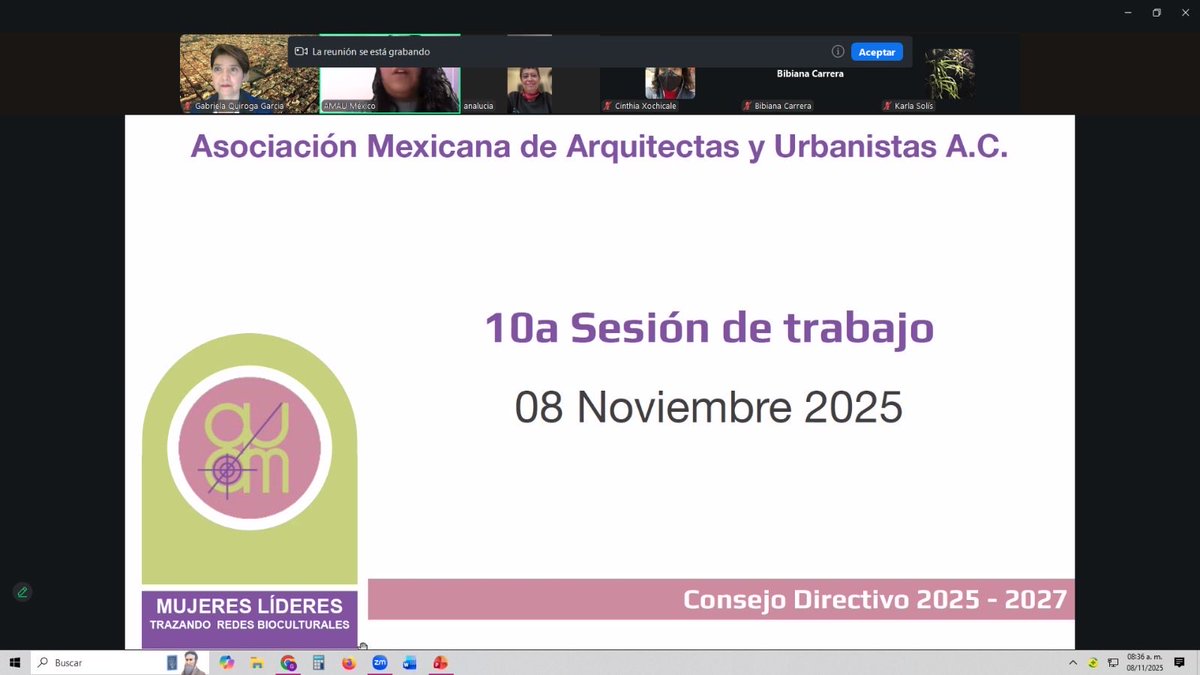Open the Windows Start menu
The width and height of the screenshot is (1200, 675).
(x=15, y=663)
